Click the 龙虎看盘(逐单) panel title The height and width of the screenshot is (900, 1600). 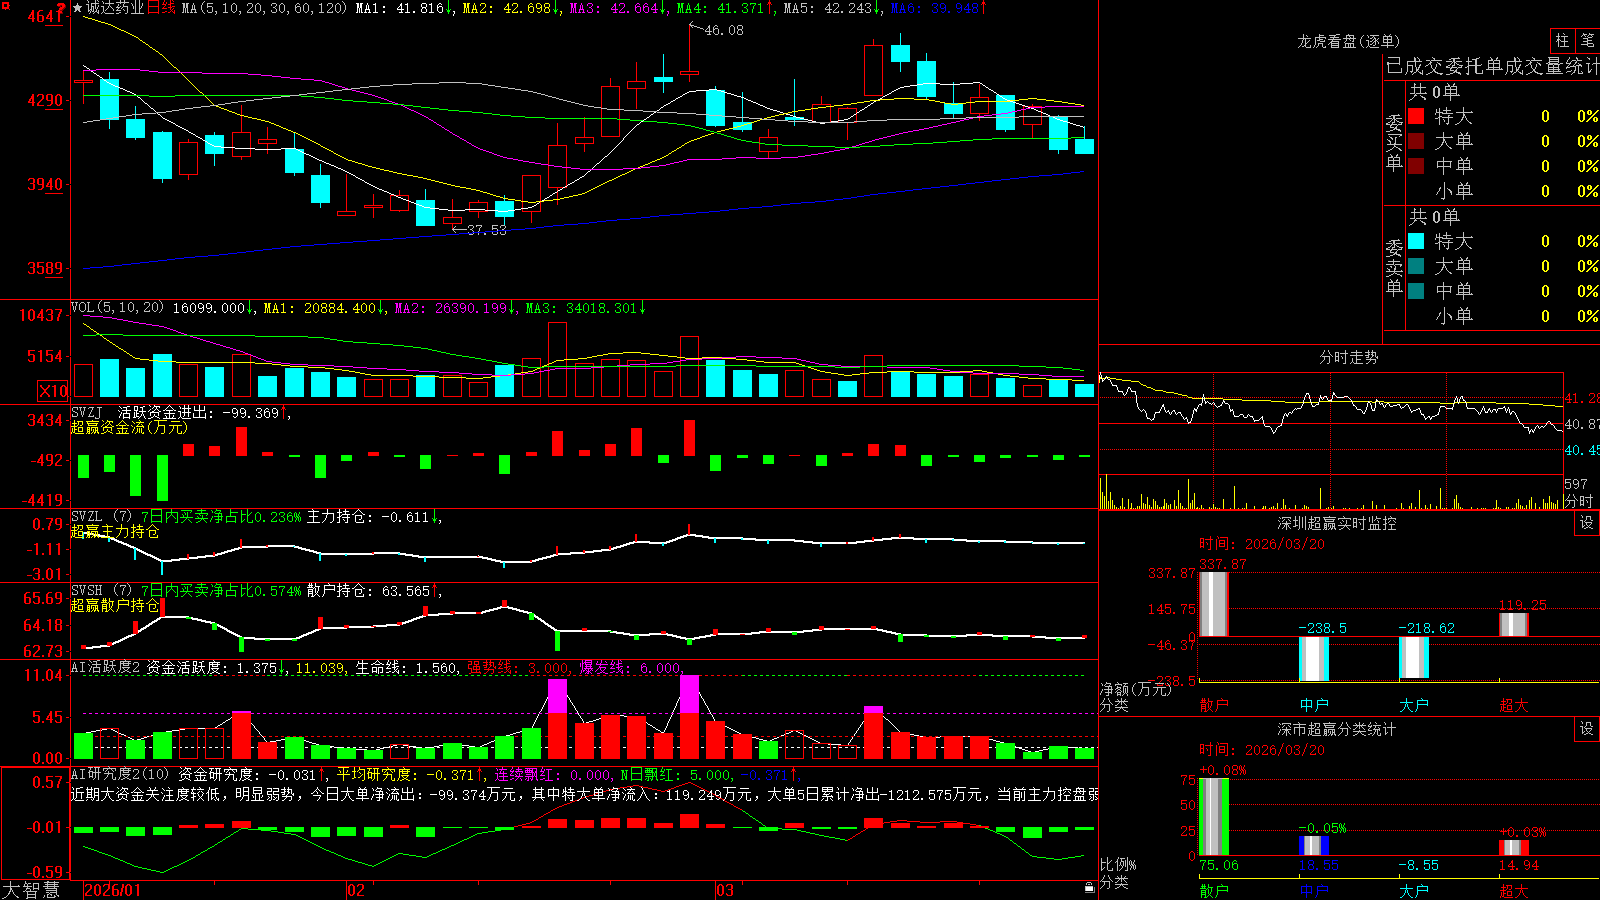click(1348, 41)
